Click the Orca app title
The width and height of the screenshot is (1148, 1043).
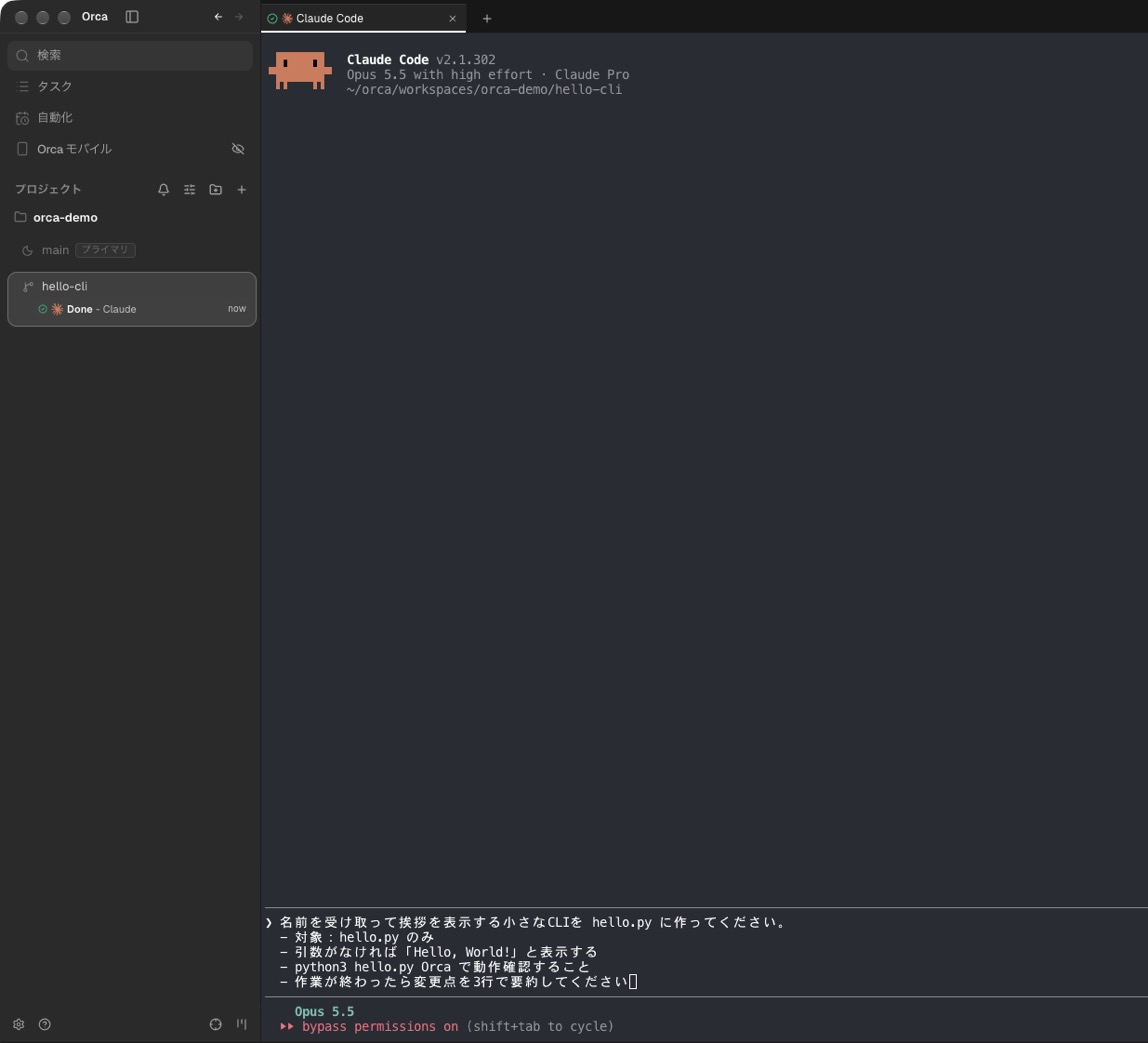point(94,17)
